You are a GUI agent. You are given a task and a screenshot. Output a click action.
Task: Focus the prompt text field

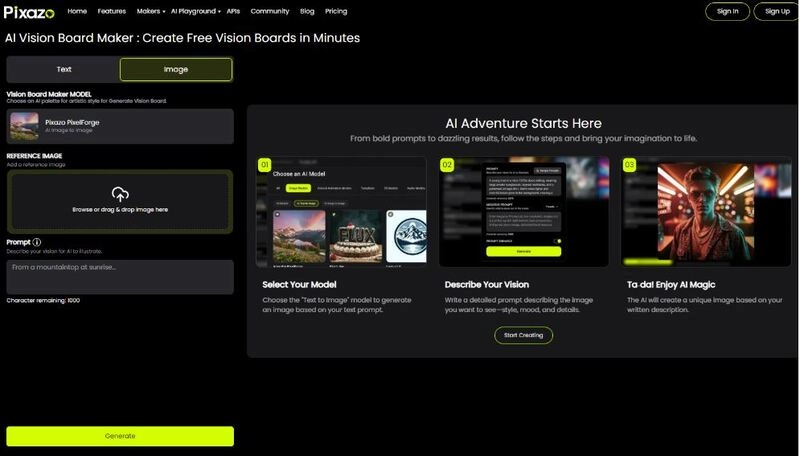120,277
